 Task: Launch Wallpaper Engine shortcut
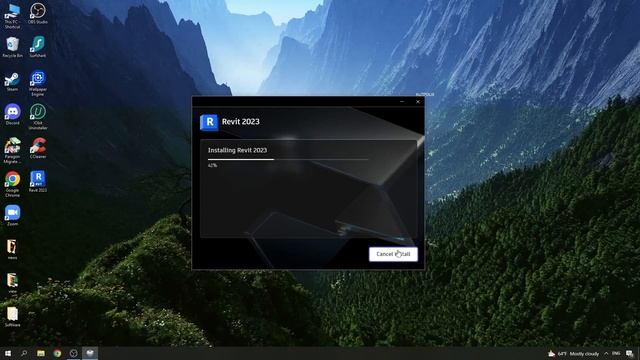coord(38,84)
